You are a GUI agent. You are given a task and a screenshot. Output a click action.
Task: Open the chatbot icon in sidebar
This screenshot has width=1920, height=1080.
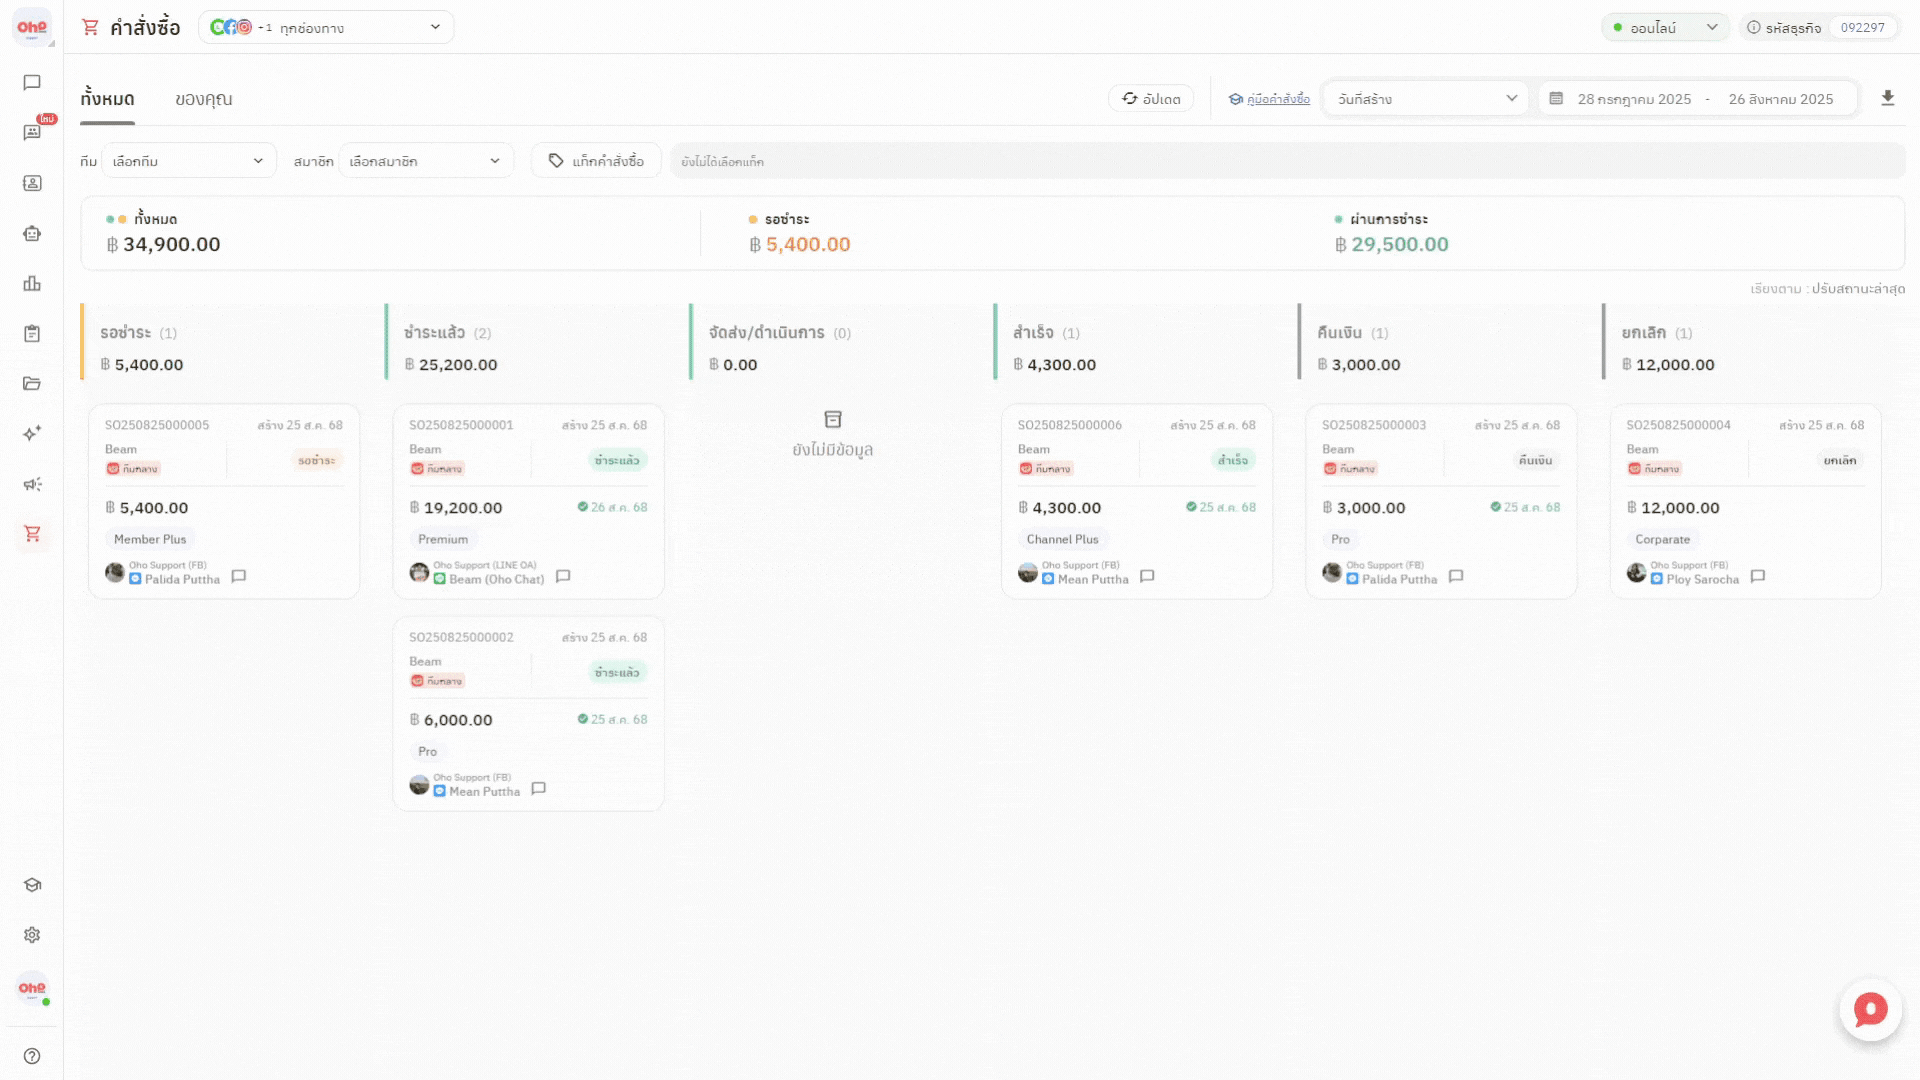click(x=32, y=233)
